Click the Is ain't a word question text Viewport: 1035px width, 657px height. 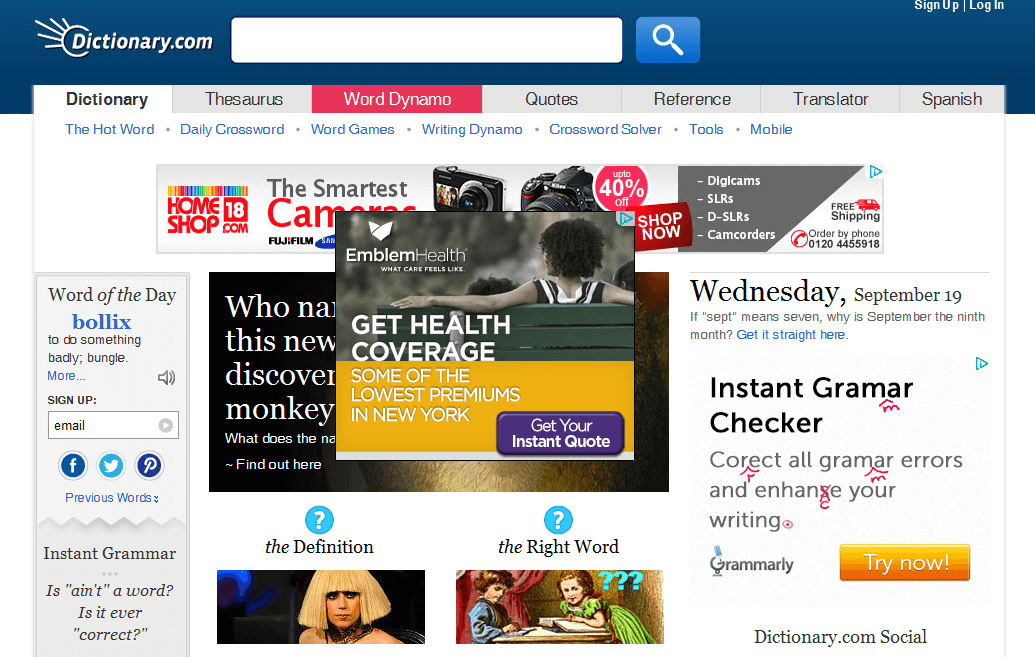pyautogui.click(x=110, y=613)
